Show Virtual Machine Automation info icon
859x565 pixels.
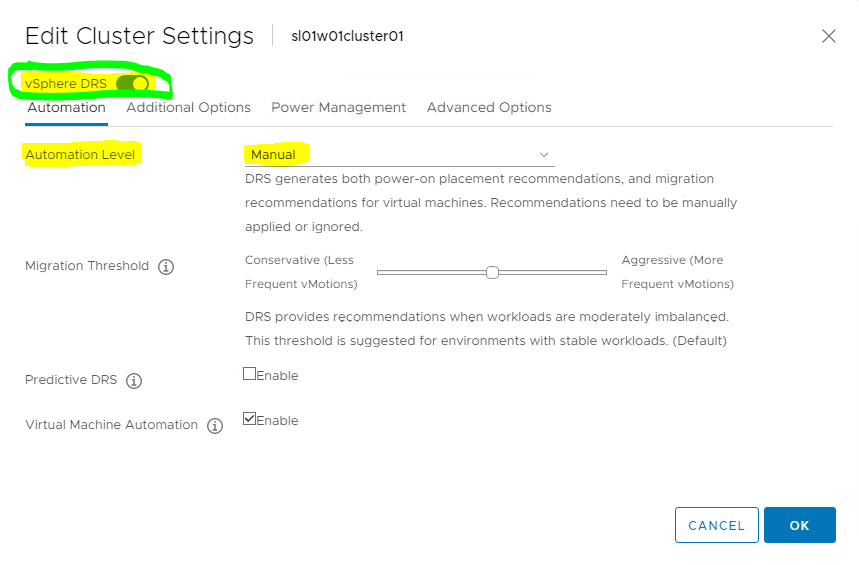click(x=215, y=426)
